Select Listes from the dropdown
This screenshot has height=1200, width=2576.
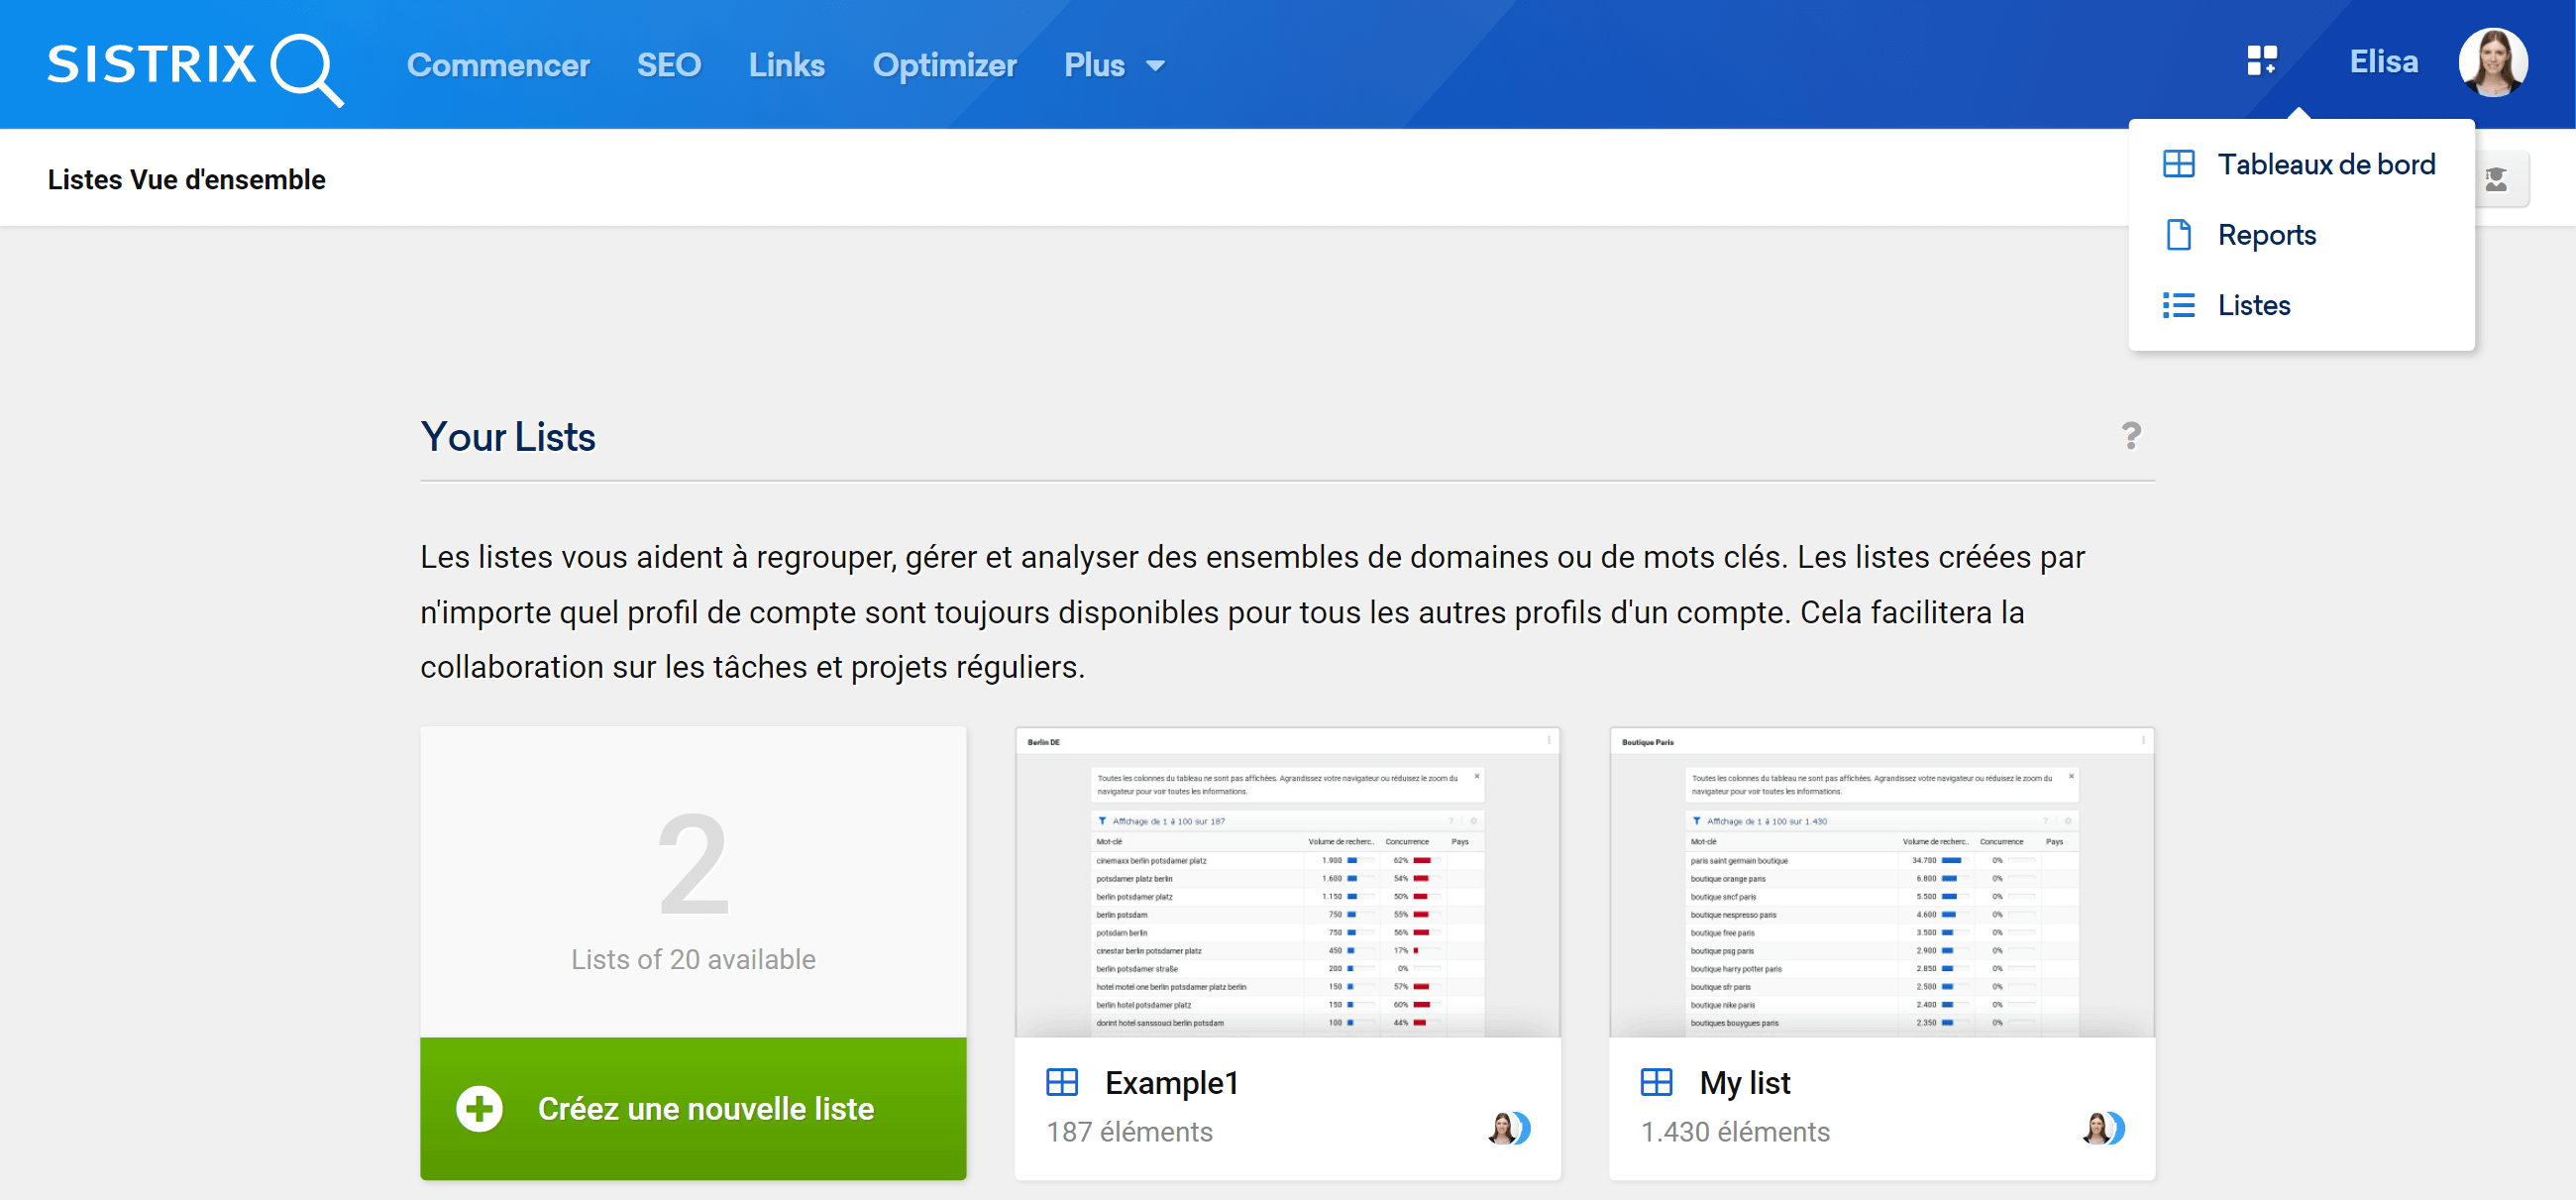[2301, 305]
